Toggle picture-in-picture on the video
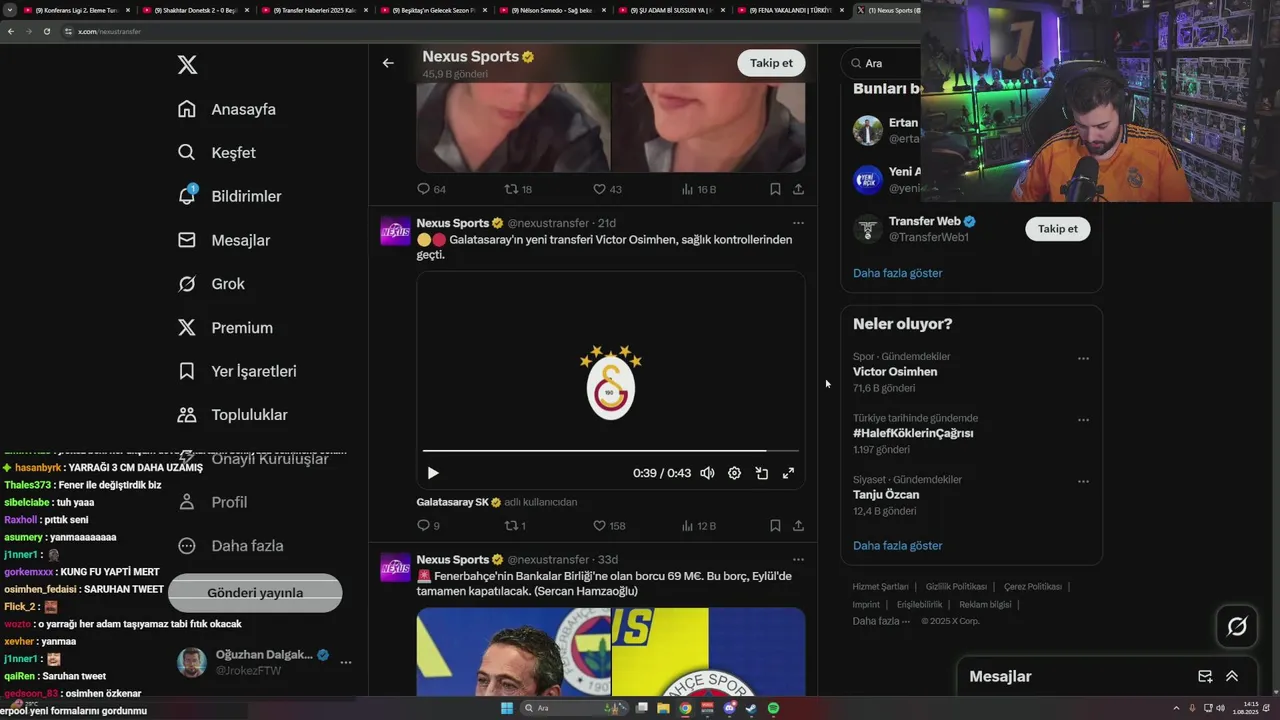 (761, 473)
